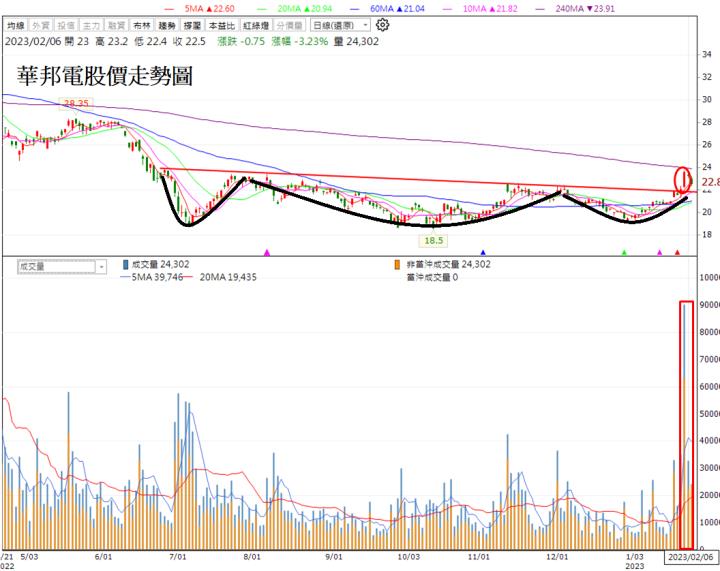The image size is (720, 571).
Task: Click the 240MA 23.91 legend label
Action: point(585,8)
